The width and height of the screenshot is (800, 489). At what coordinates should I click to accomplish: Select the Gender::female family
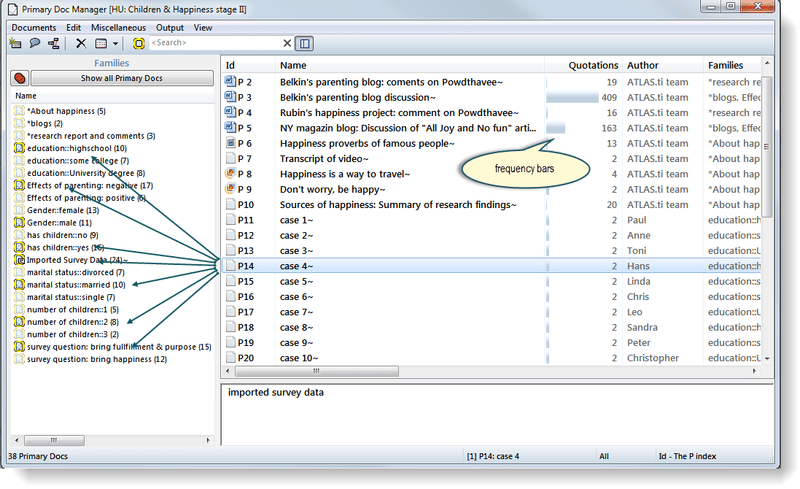(62, 210)
